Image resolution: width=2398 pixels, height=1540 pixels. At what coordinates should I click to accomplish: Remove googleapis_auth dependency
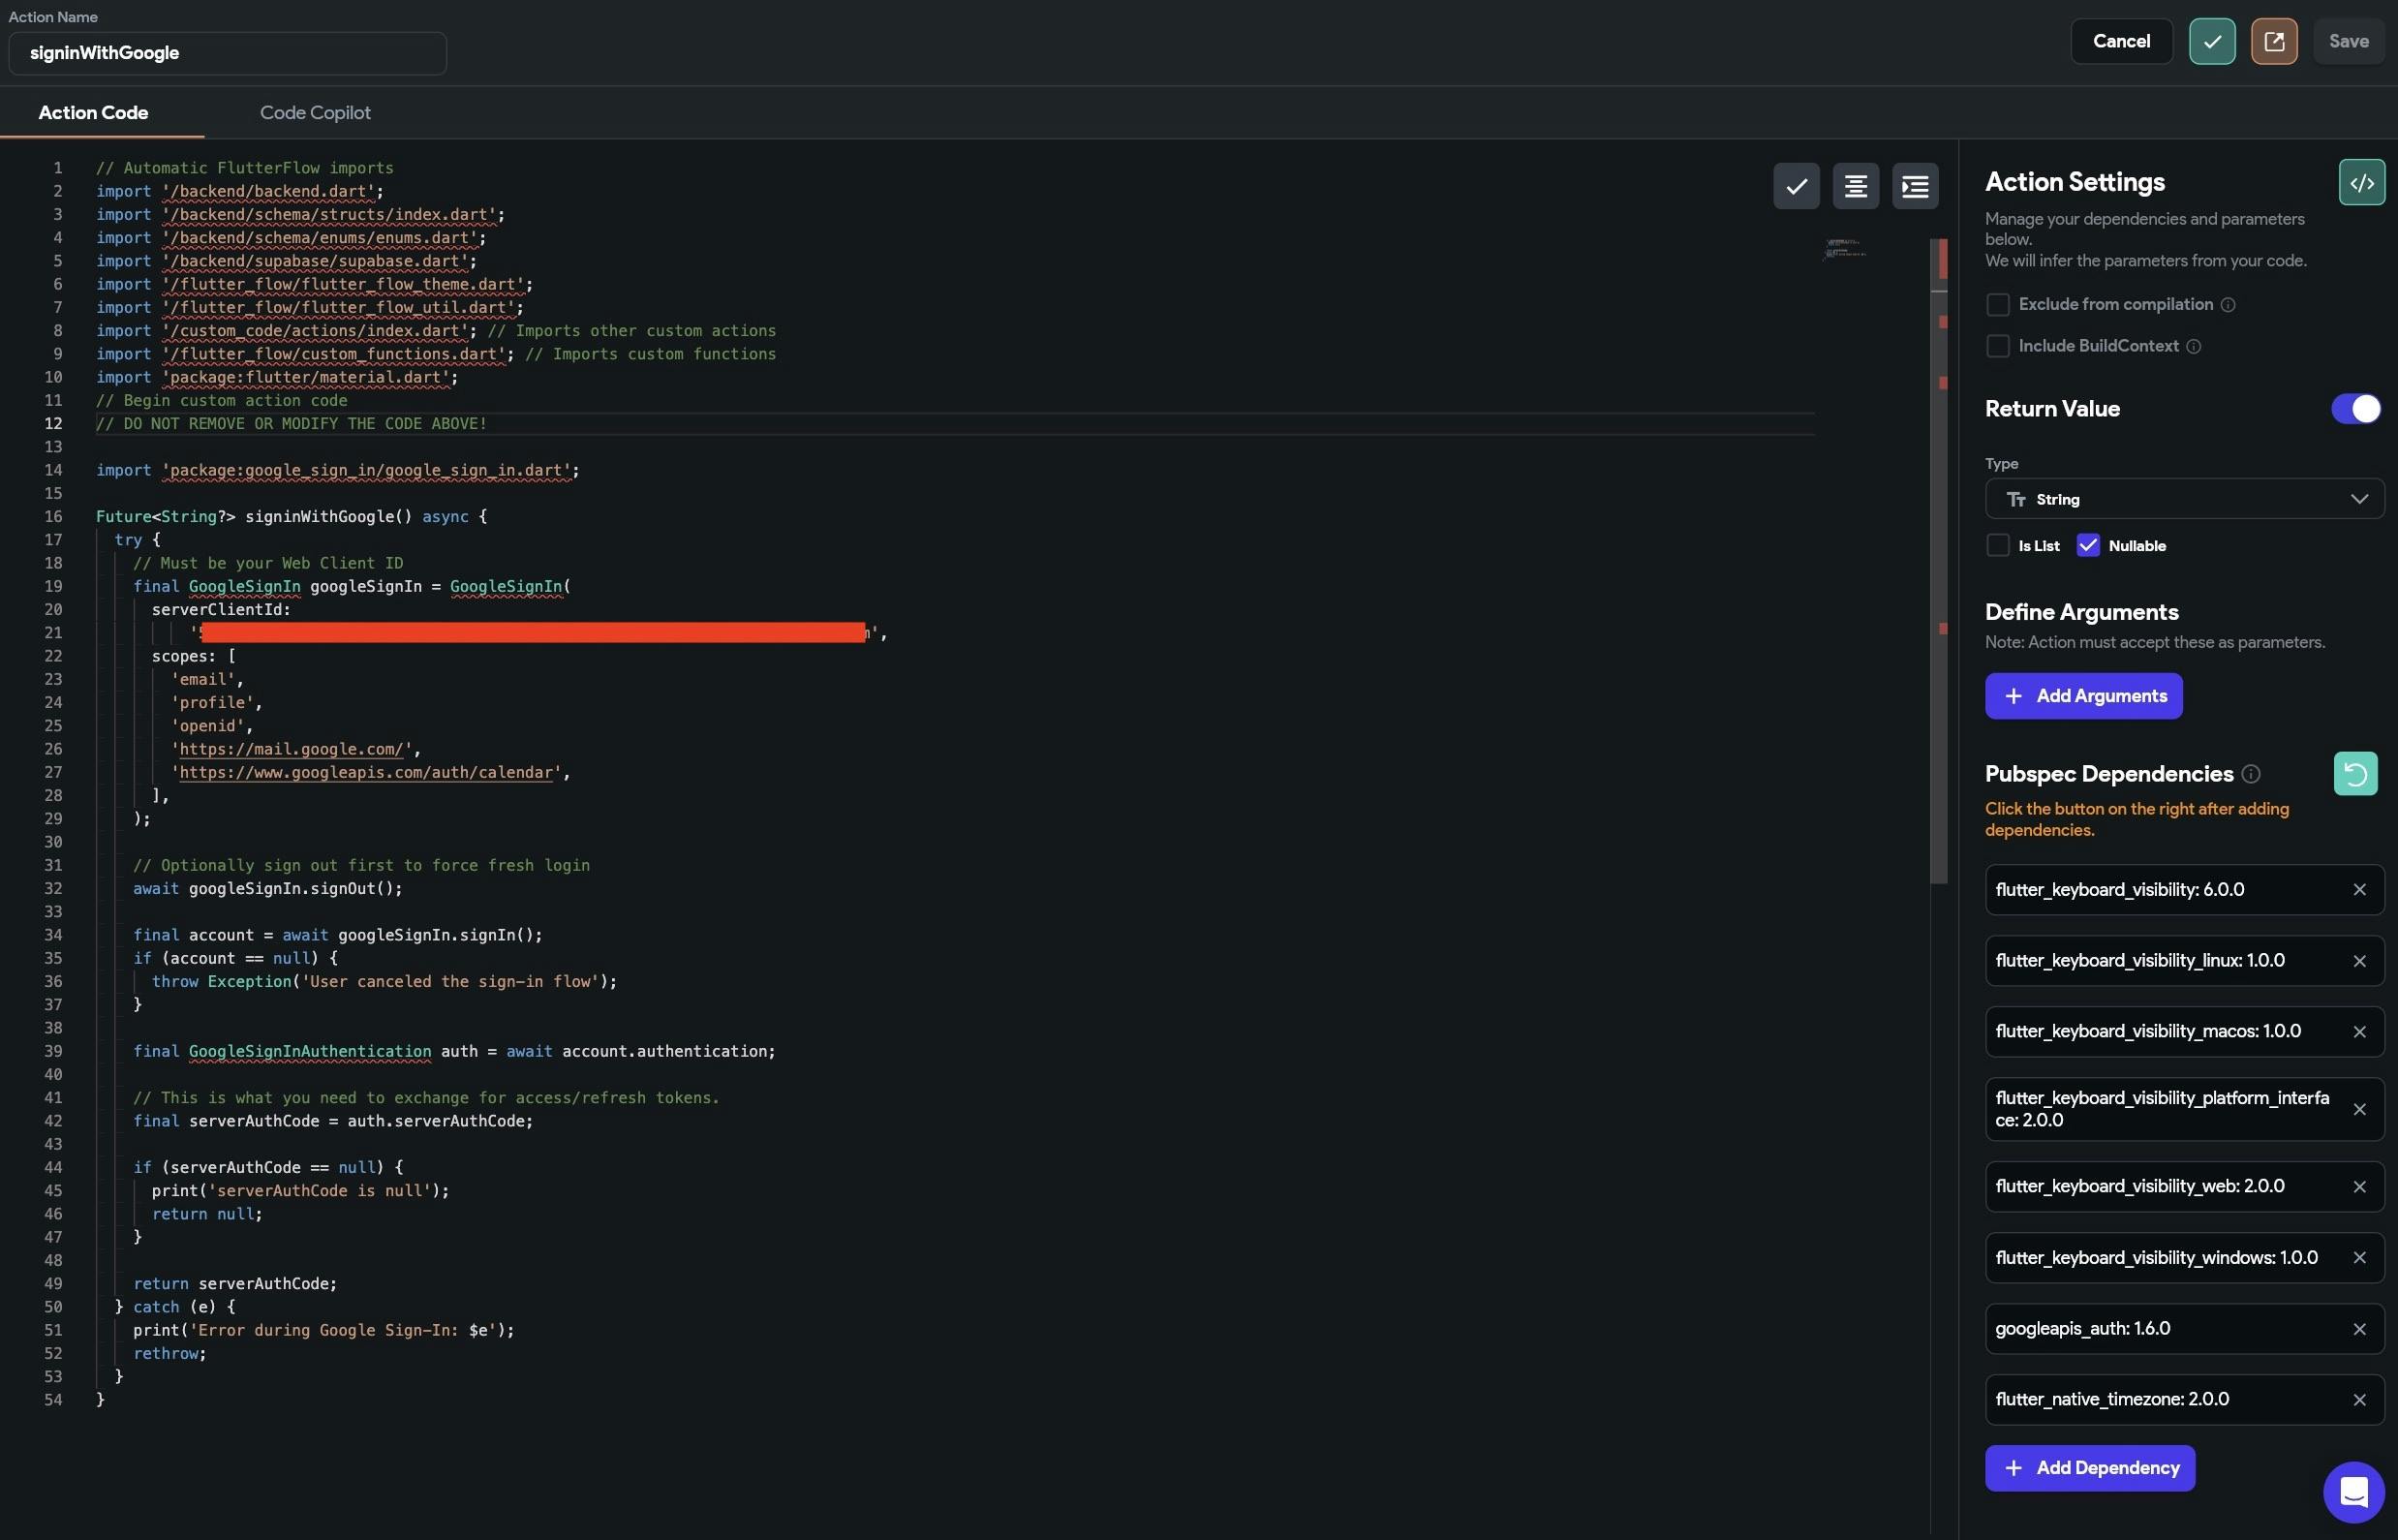[x=2359, y=1329]
